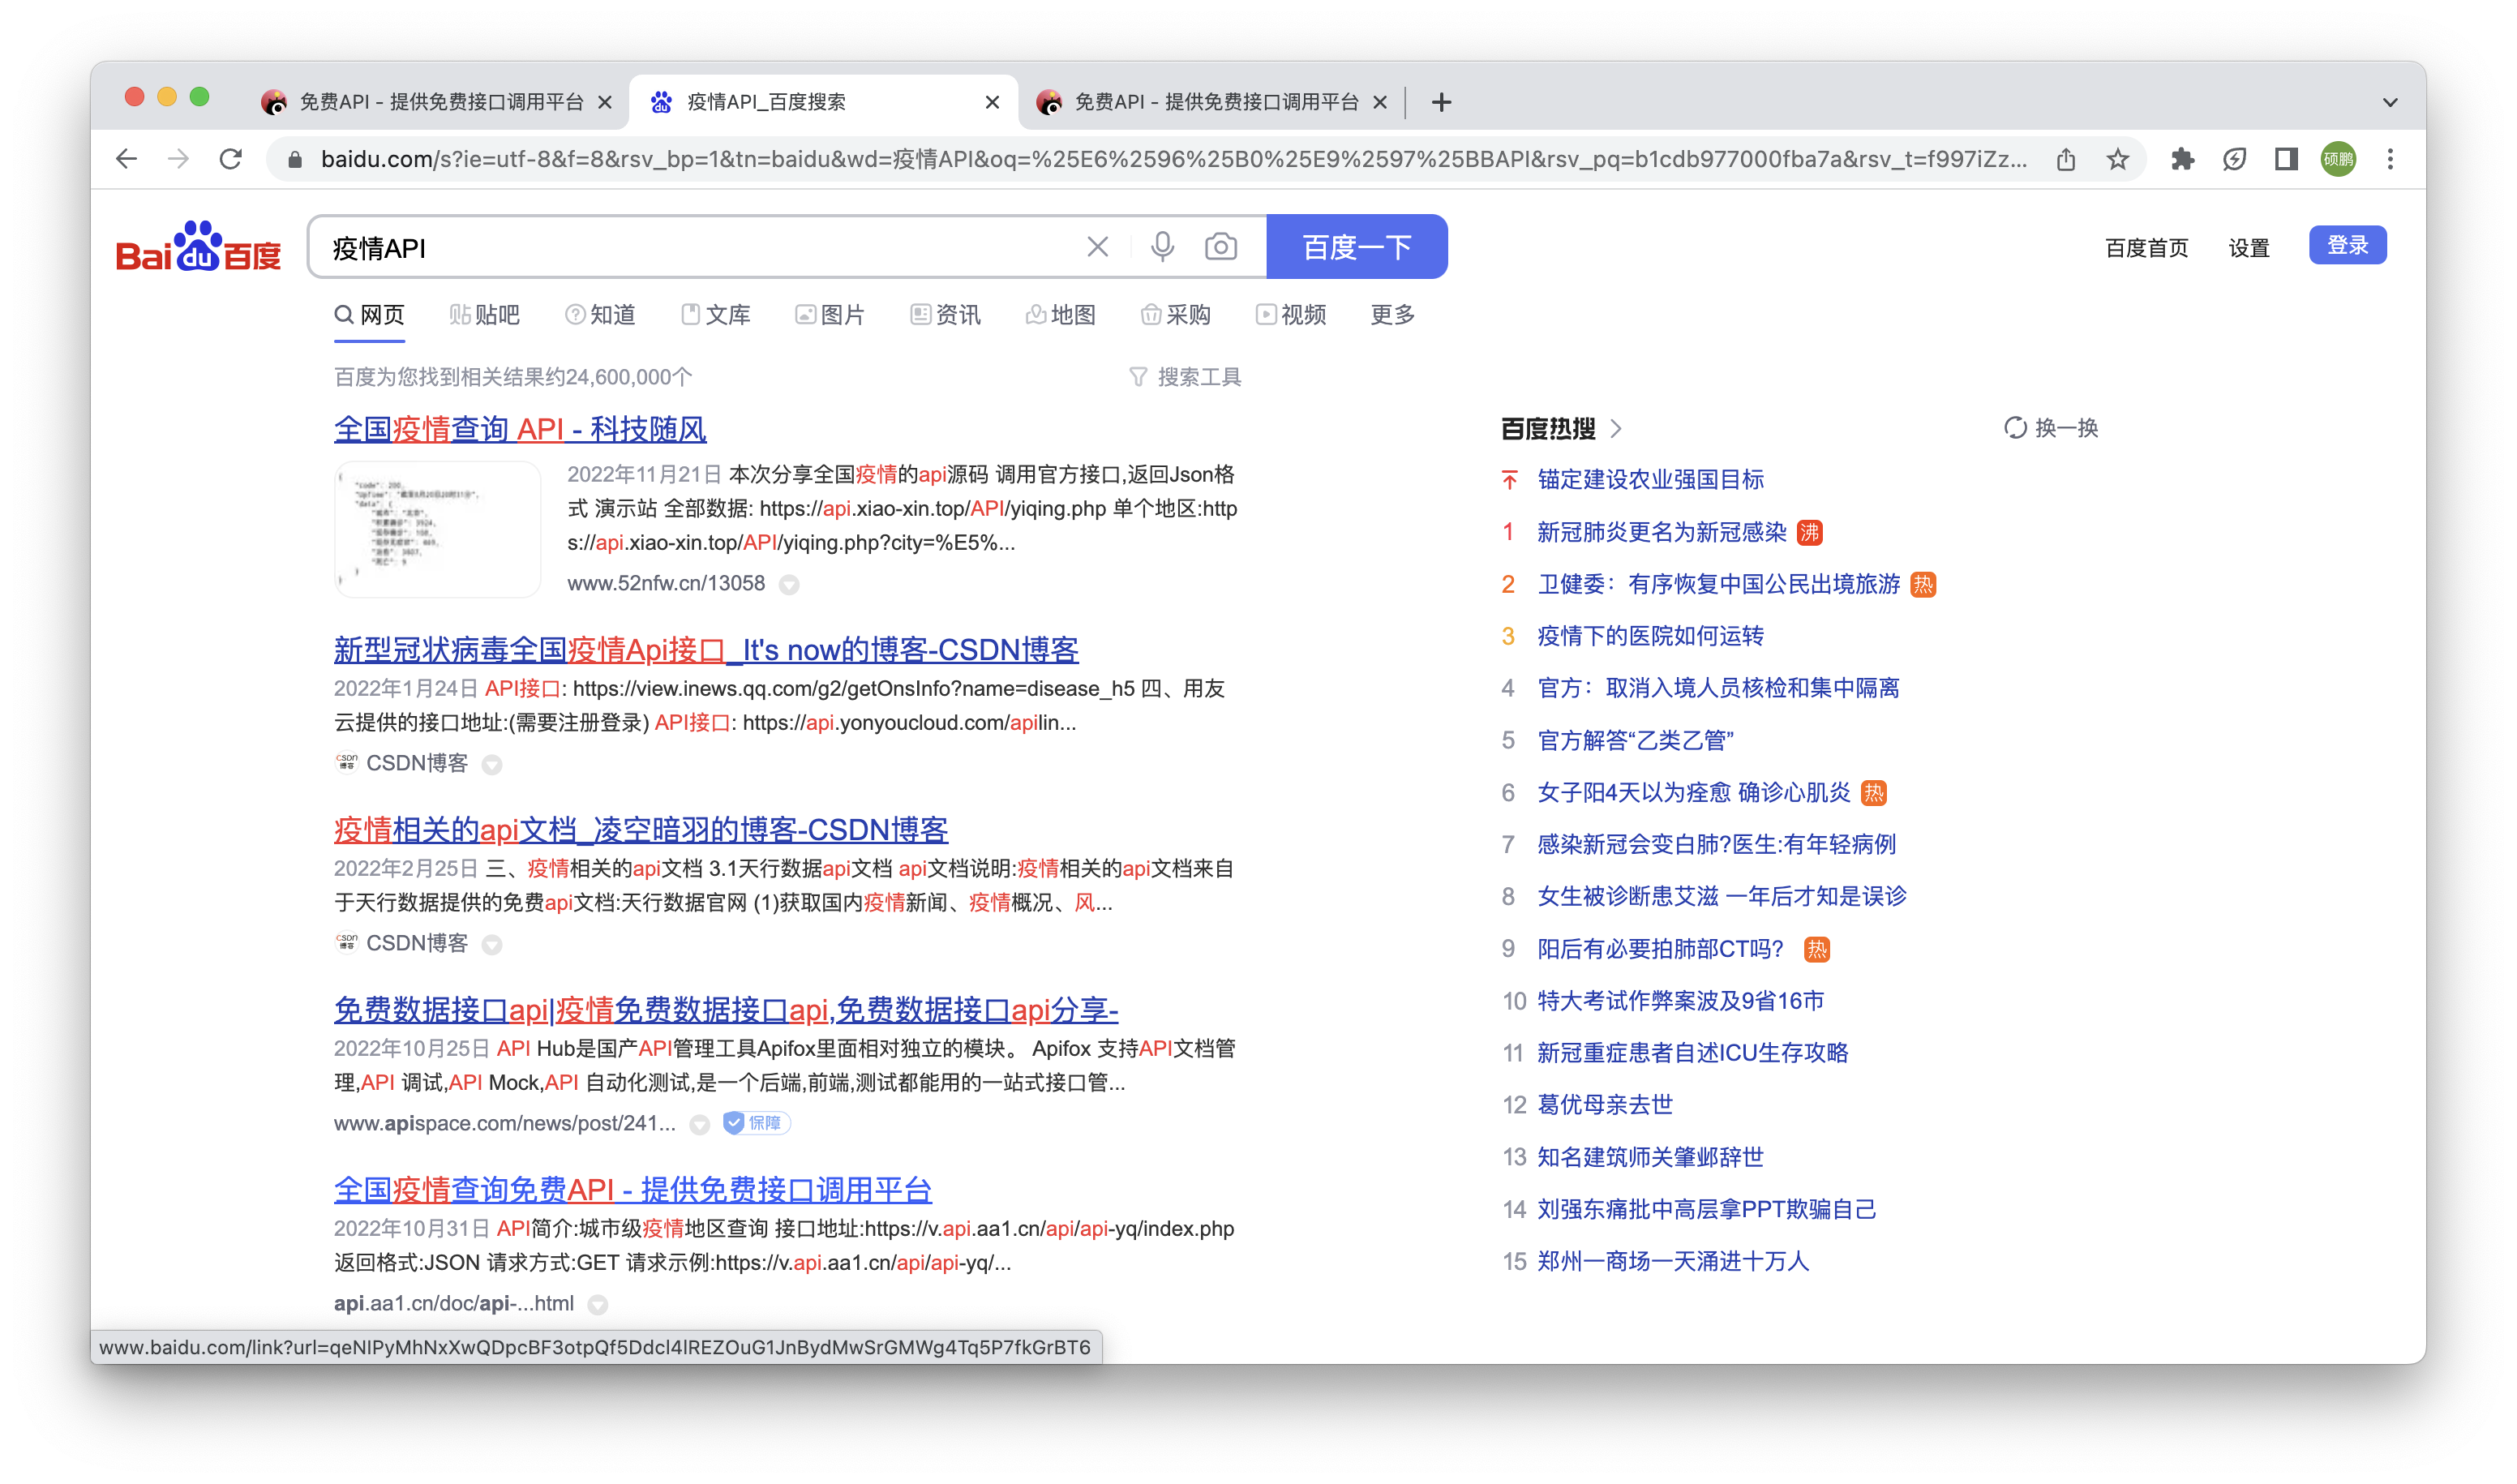Close the first 免费API tab

605,102
